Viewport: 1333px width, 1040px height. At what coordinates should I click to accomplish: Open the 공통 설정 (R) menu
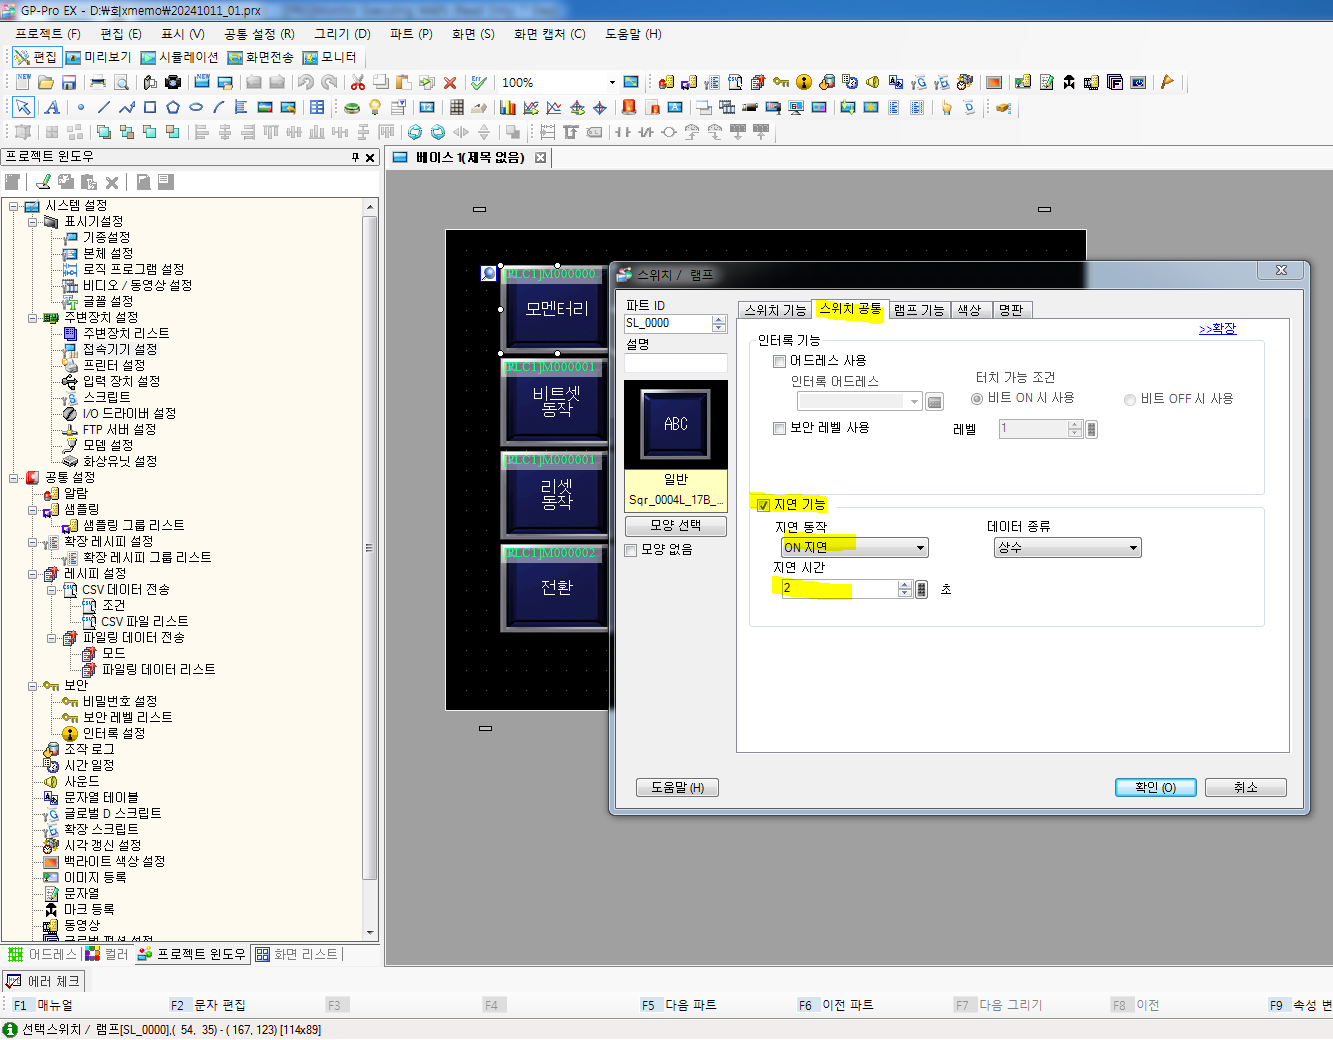259,34
